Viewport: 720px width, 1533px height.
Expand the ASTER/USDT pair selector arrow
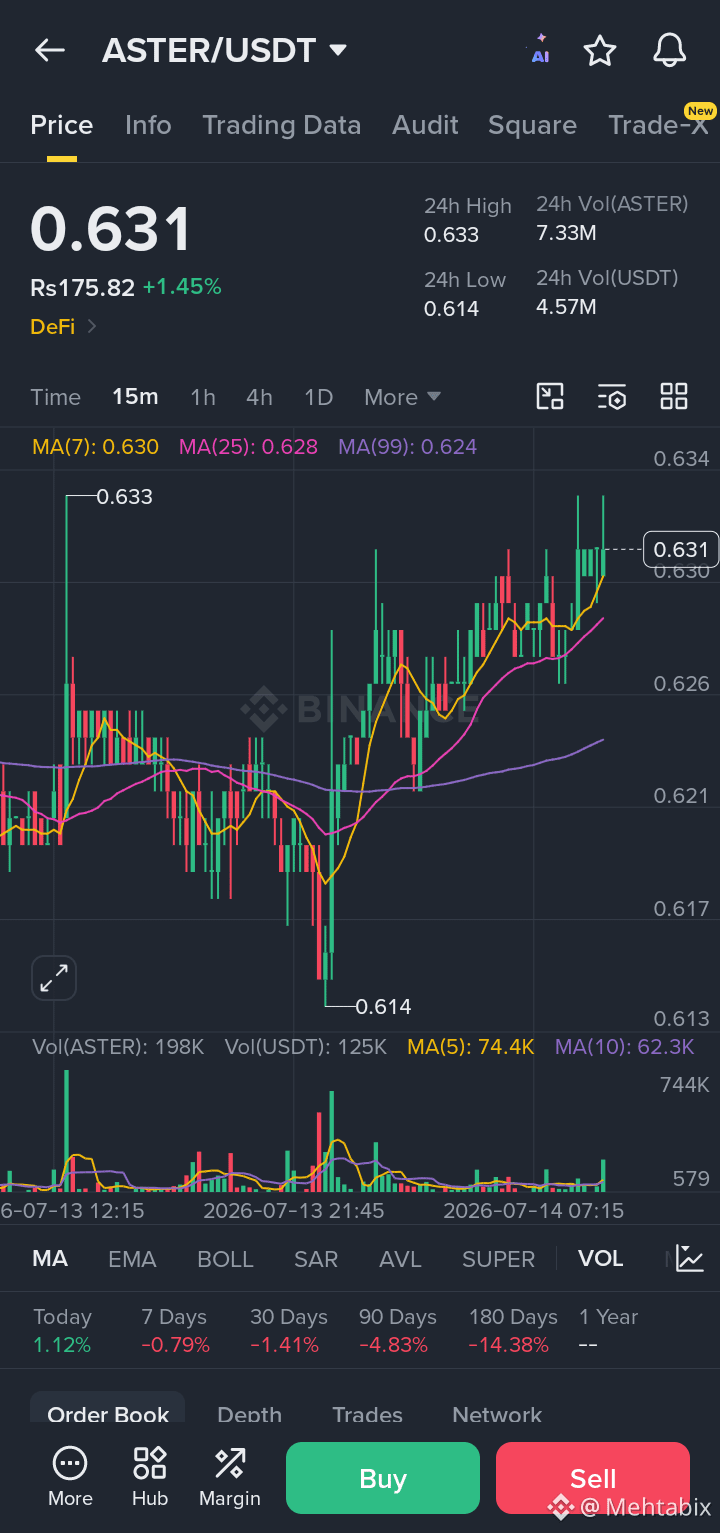[338, 49]
